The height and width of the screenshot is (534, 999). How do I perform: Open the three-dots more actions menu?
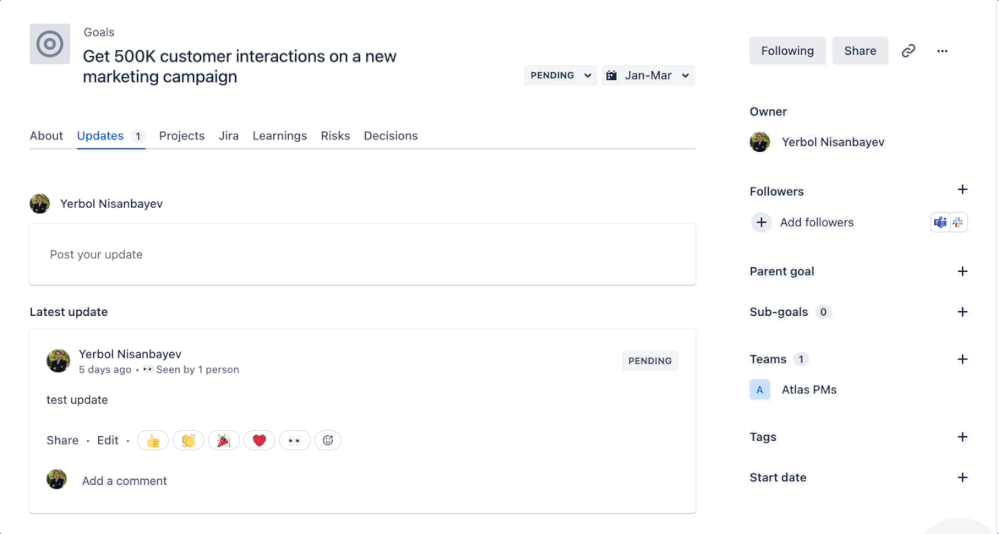pos(942,51)
